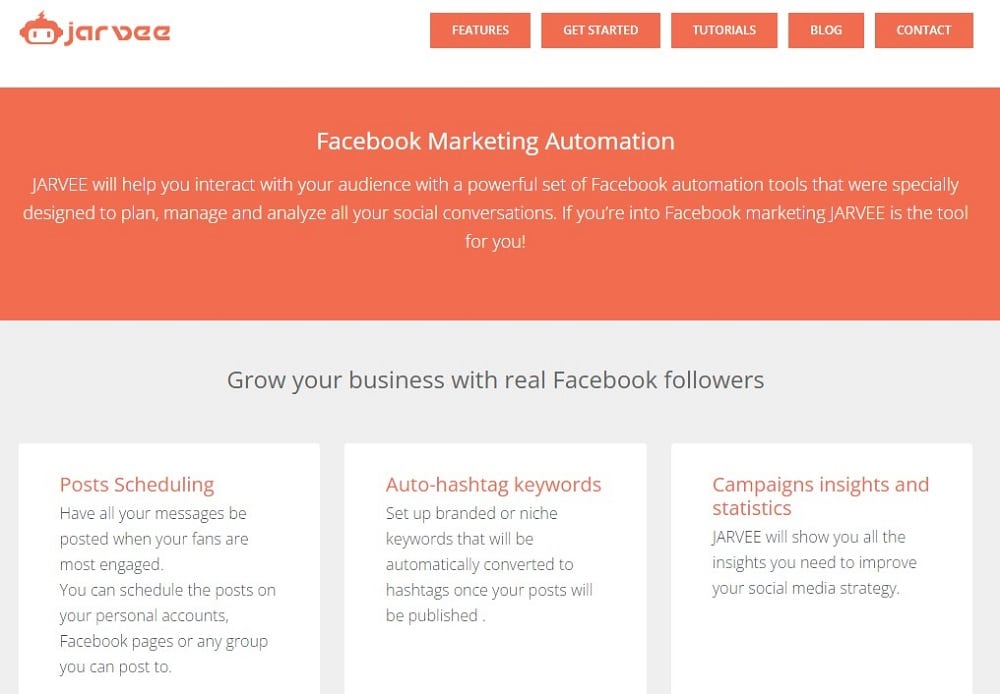This screenshot has height=694, width=1000.
Task: Click the 'You can schedule the posts' paragraph
Action: pyautogui.click(x=168, y=628)
